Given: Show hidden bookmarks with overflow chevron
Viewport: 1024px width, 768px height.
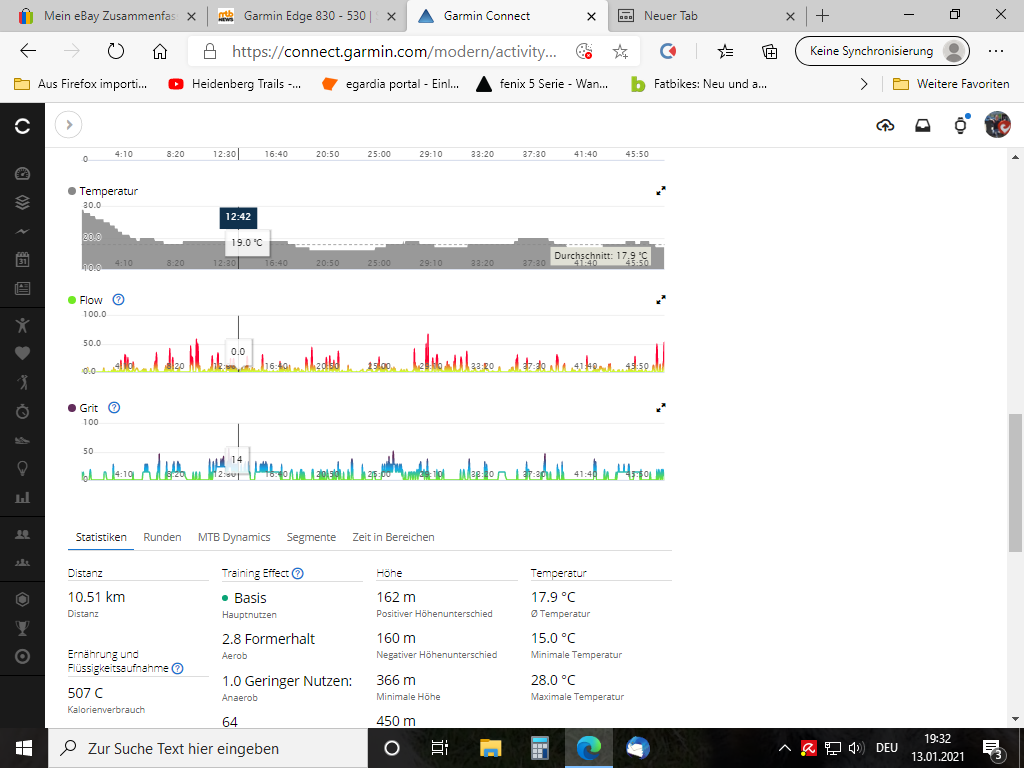Looking at the screenshot, I should pos(864,84).
